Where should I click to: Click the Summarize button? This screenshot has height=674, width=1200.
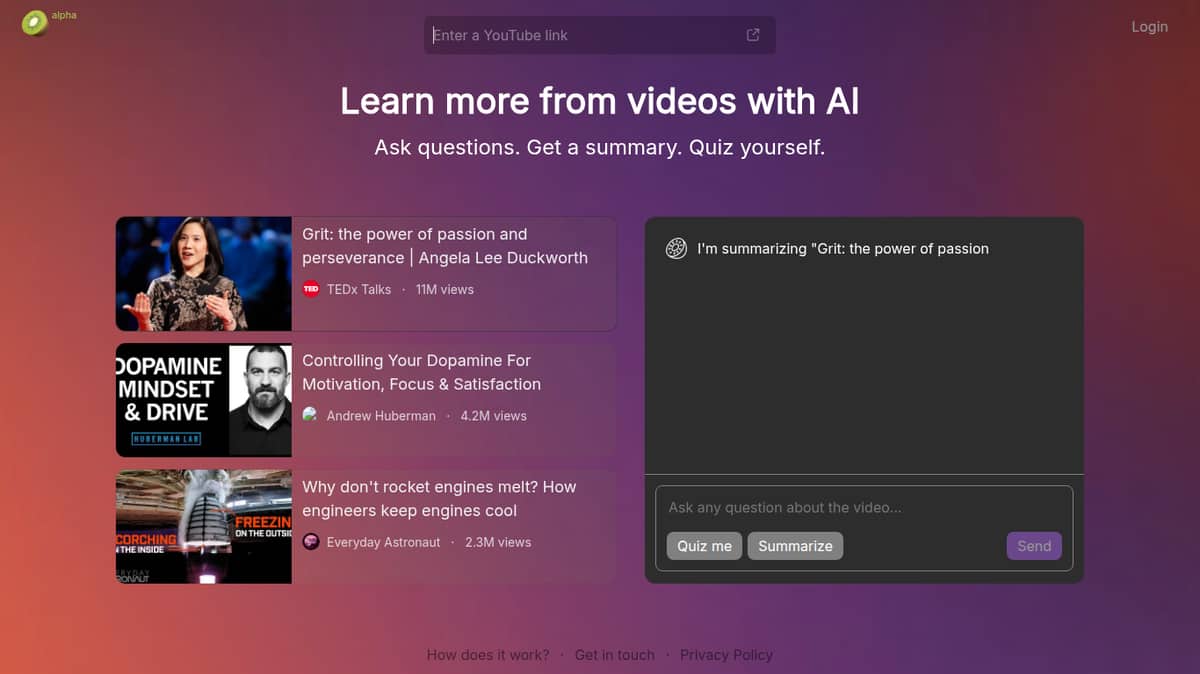795,546
